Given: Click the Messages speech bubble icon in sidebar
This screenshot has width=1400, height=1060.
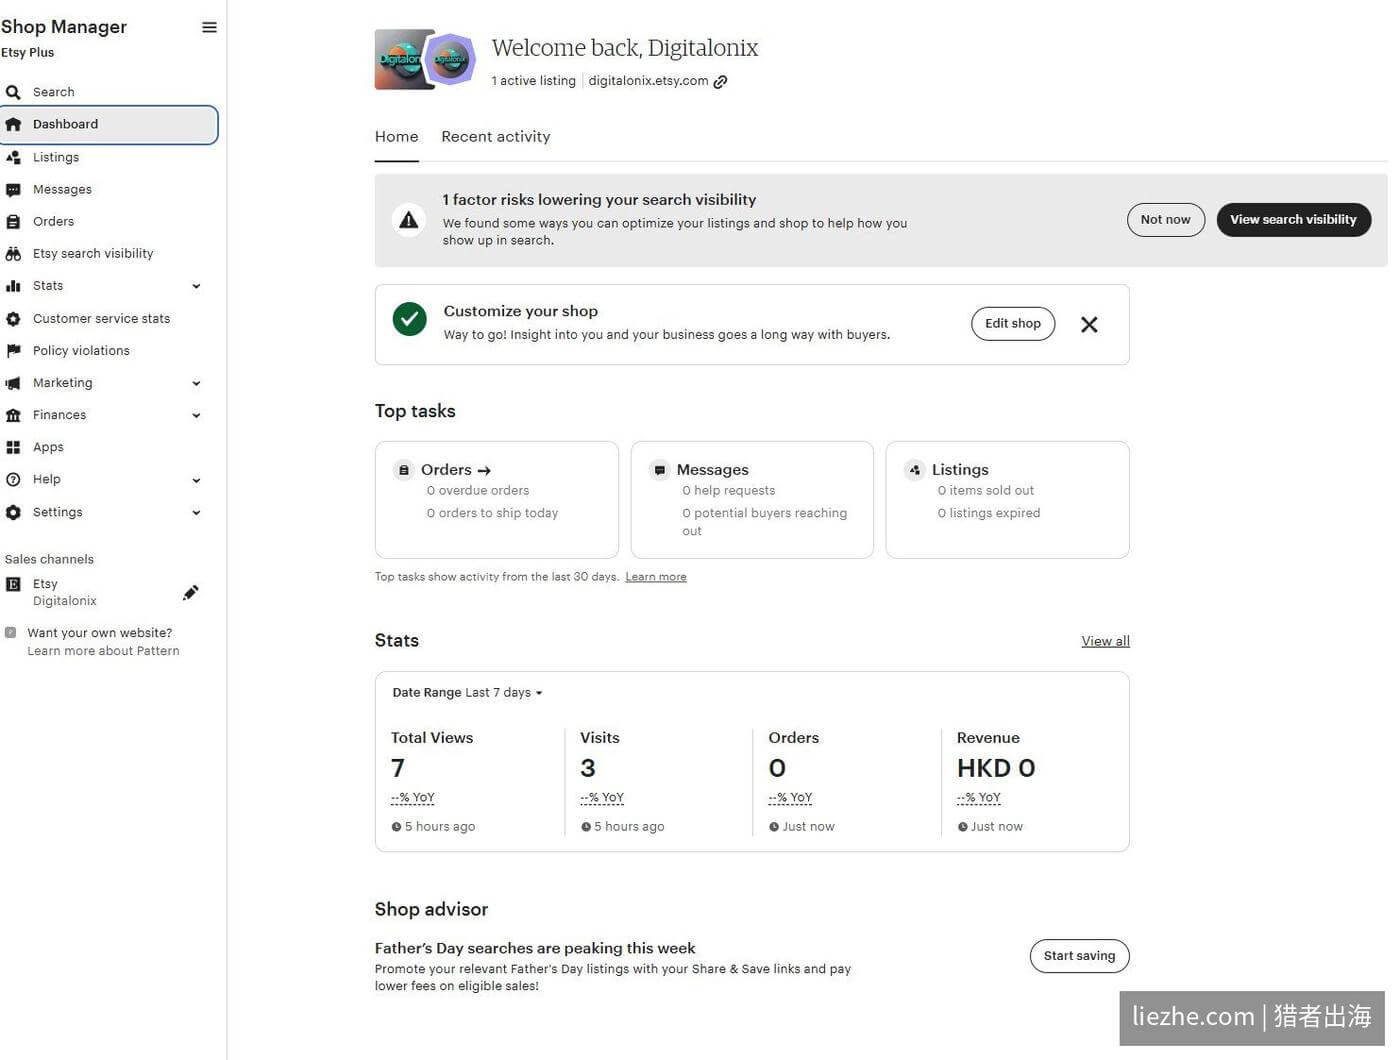Looking at the screenshot, I should click(13, 189).
